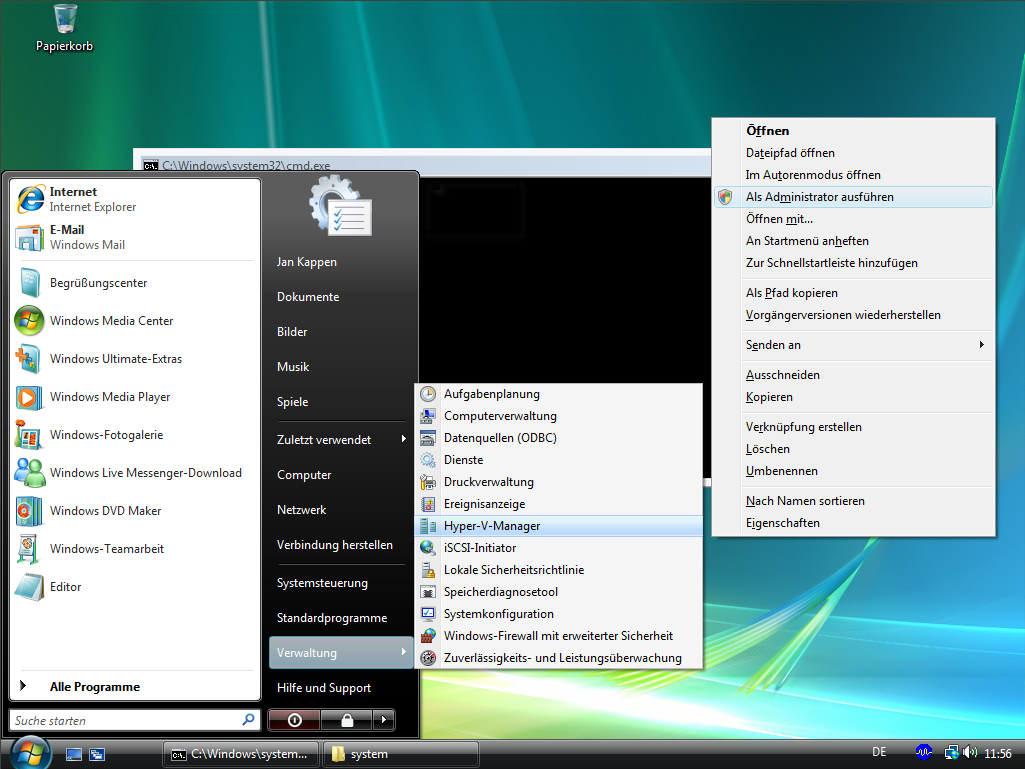
Task: Select An Startmenü anheften
Action: (854, 241)
